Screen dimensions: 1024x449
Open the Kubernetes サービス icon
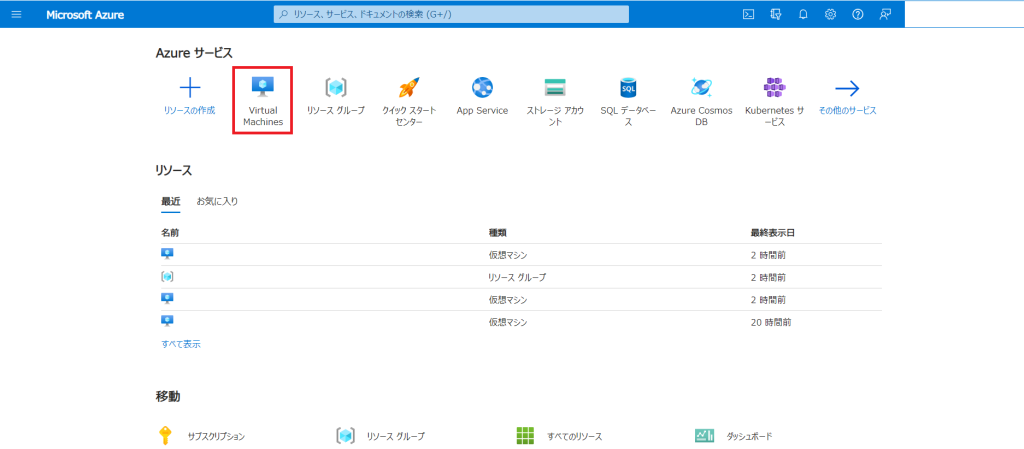(775, 87)
